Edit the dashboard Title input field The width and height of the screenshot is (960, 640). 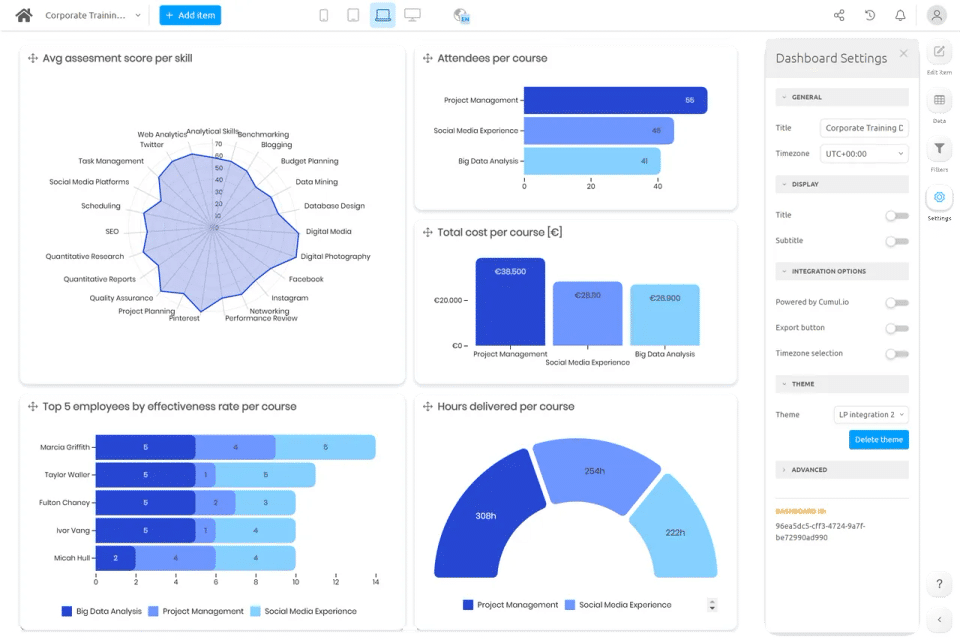[x=864, y=128]
